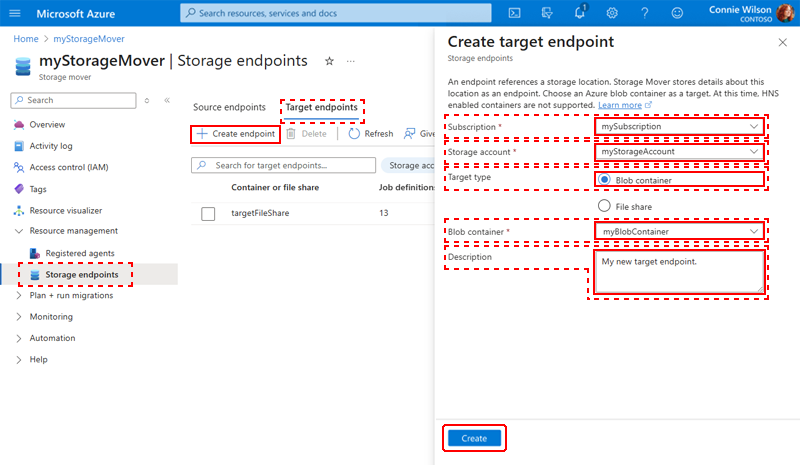Open the Subscription dropdown
Viewport: 800px width, 465px height.
[680, 127]
